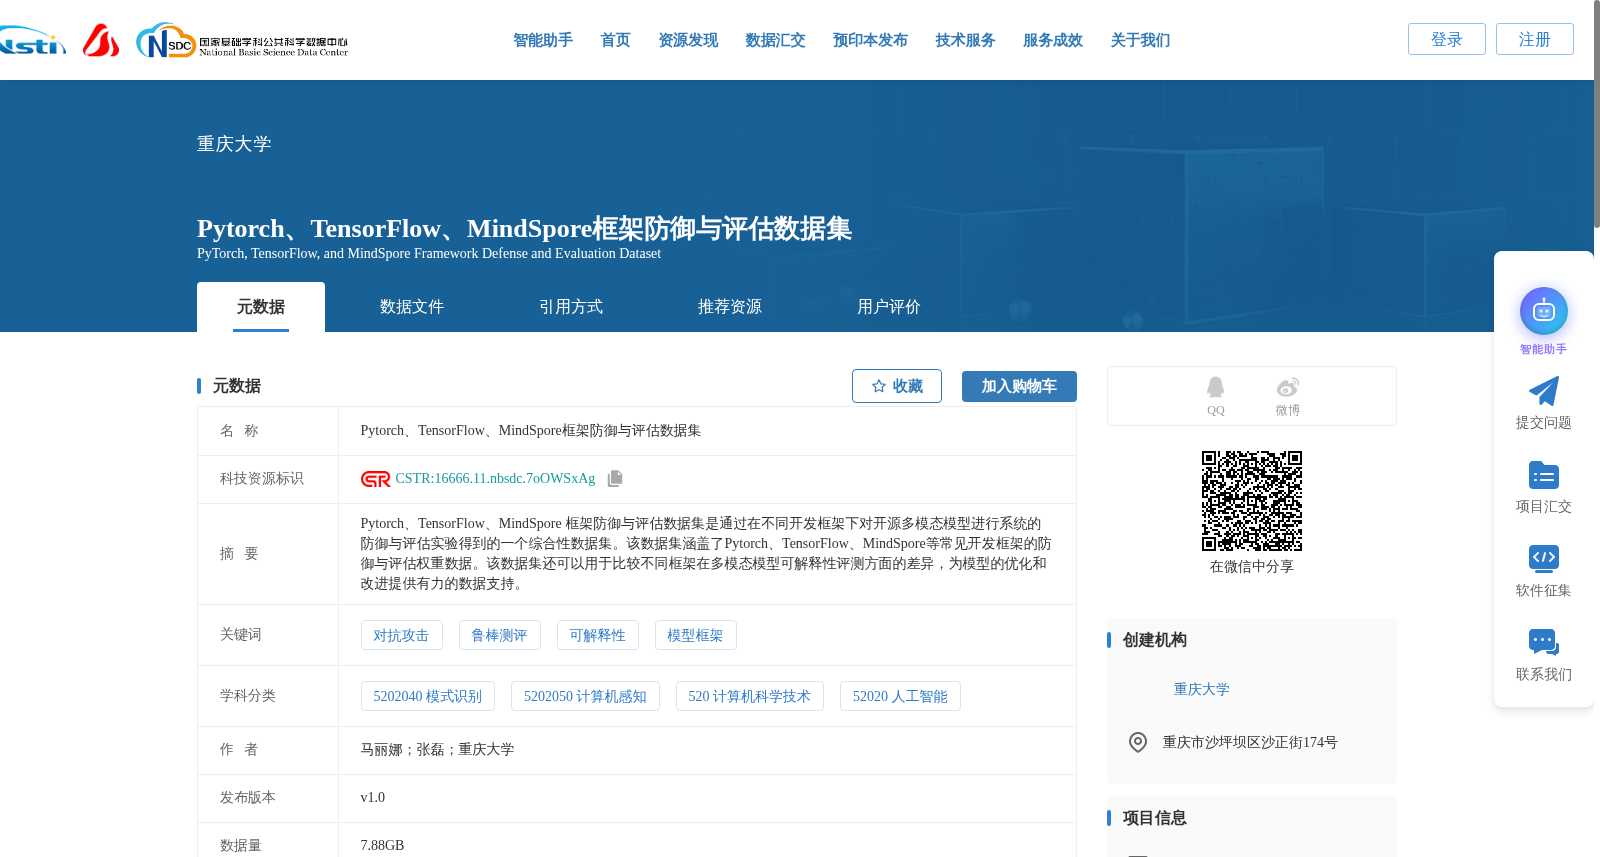Click the 52020 人工智能 subject tag

click(900, 696)
